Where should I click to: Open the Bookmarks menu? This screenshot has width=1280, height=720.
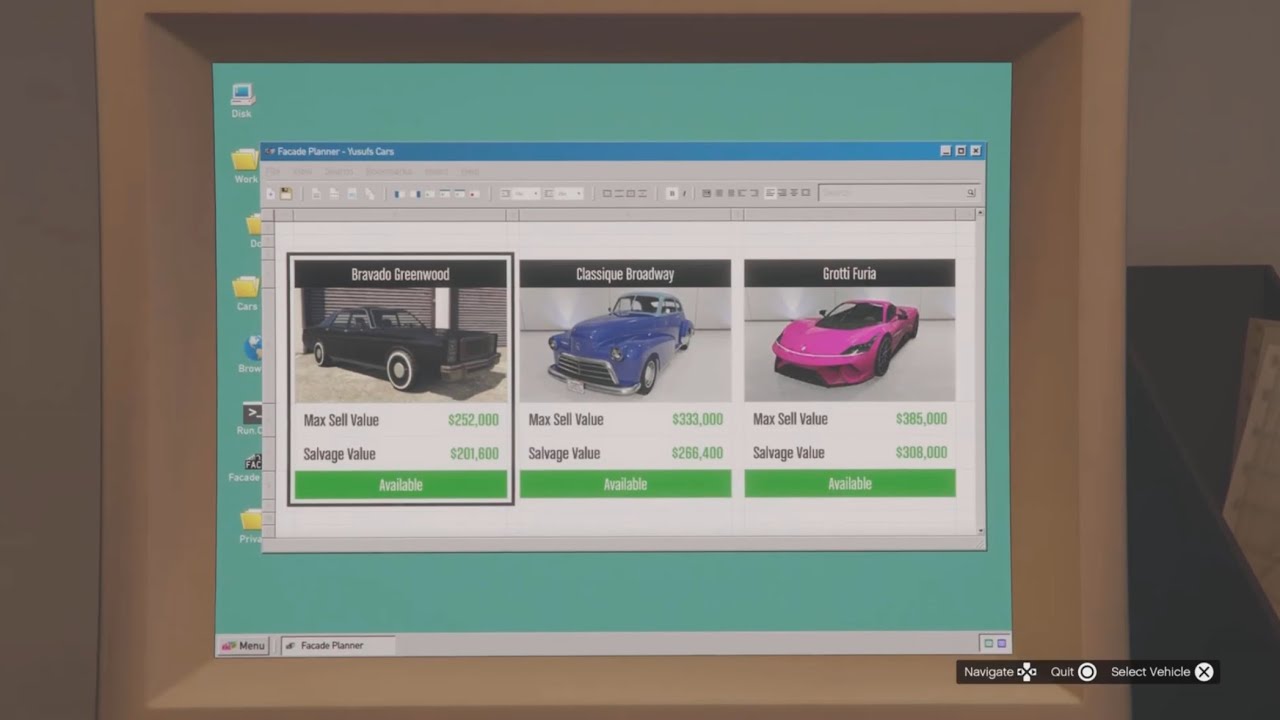click(x=388, y=172)
